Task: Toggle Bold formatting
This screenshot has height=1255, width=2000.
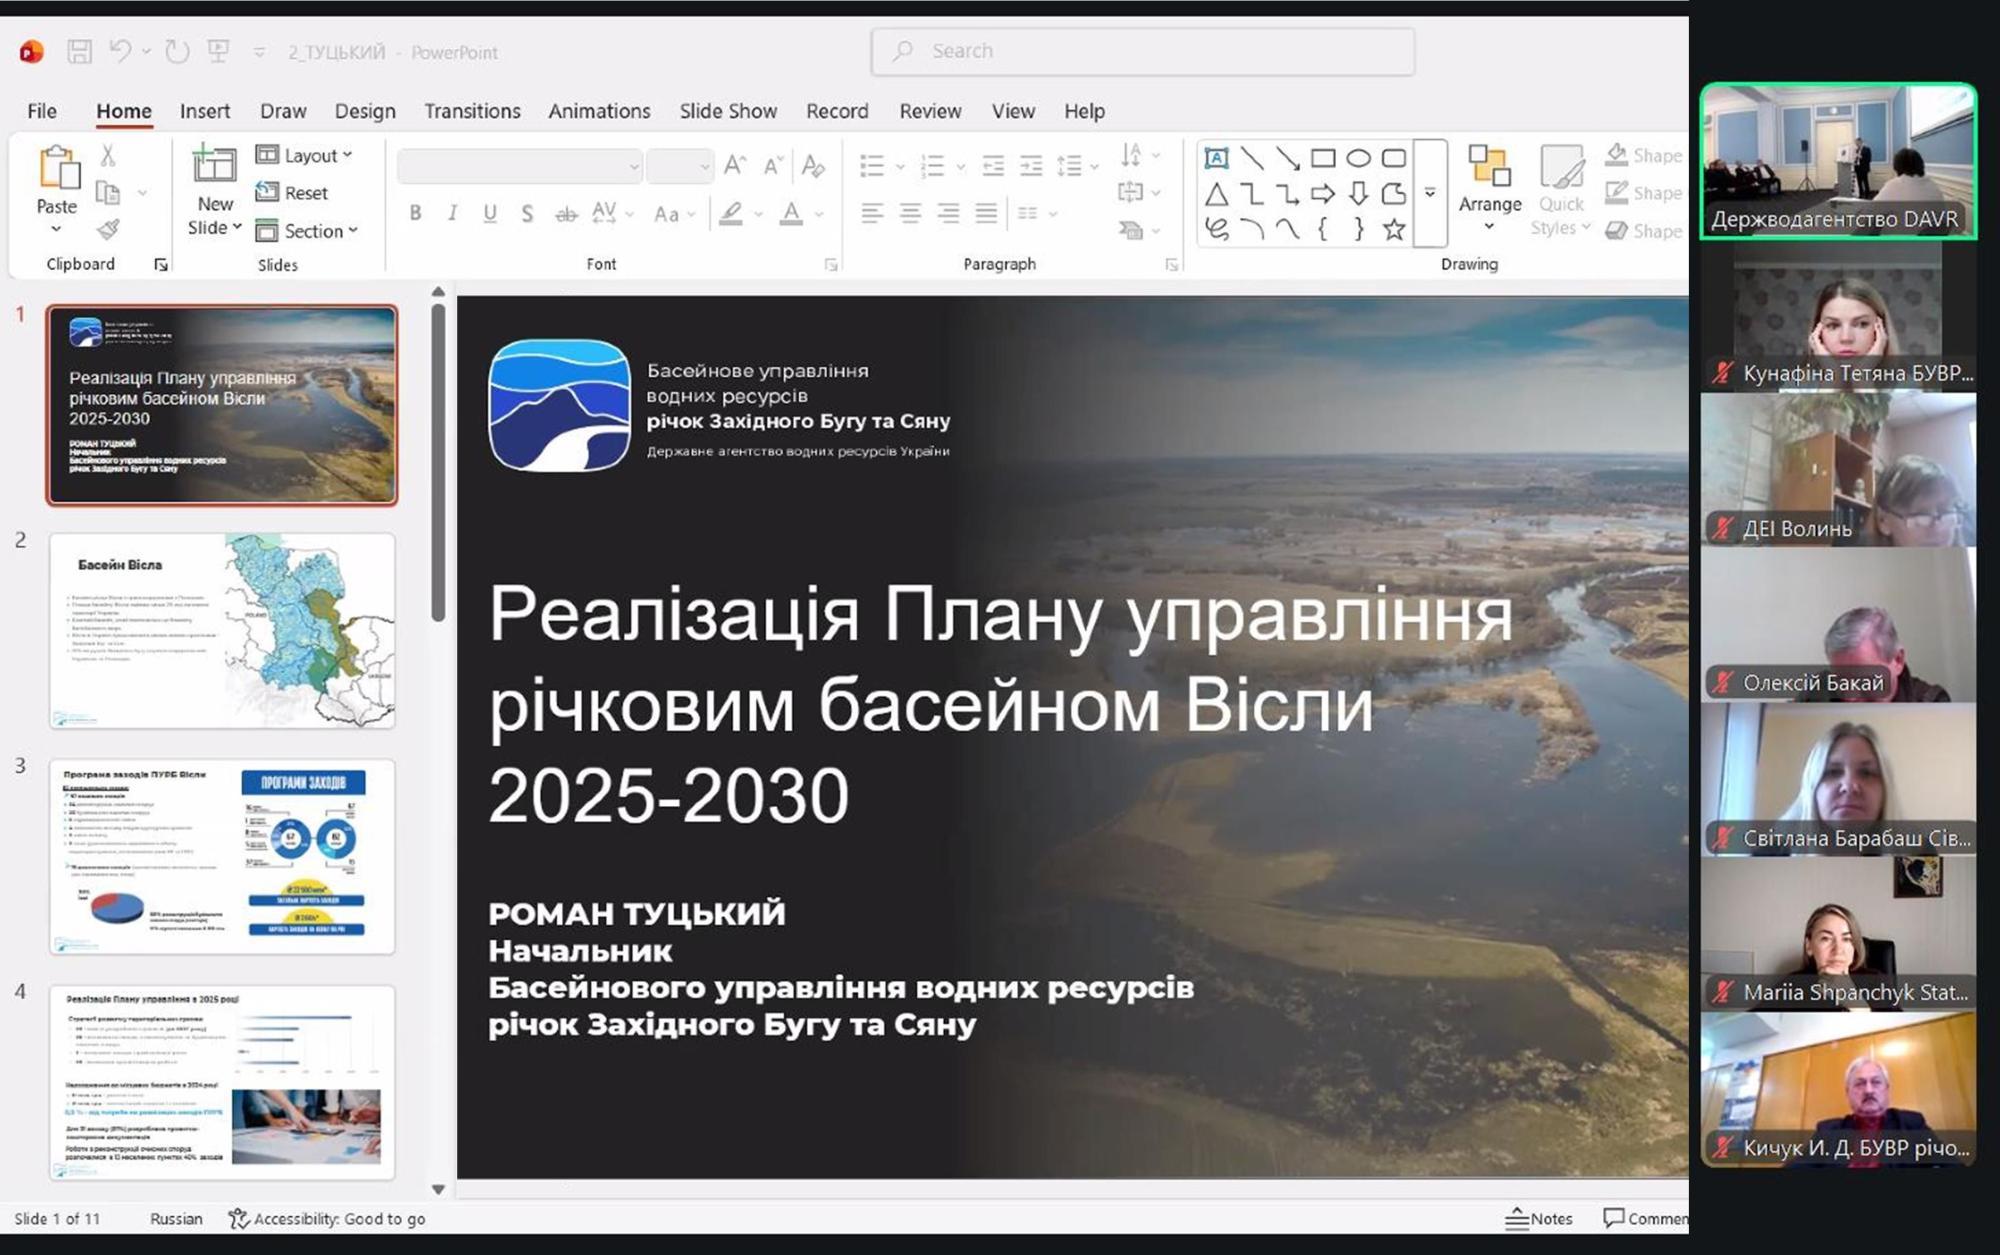Action: 415,213
